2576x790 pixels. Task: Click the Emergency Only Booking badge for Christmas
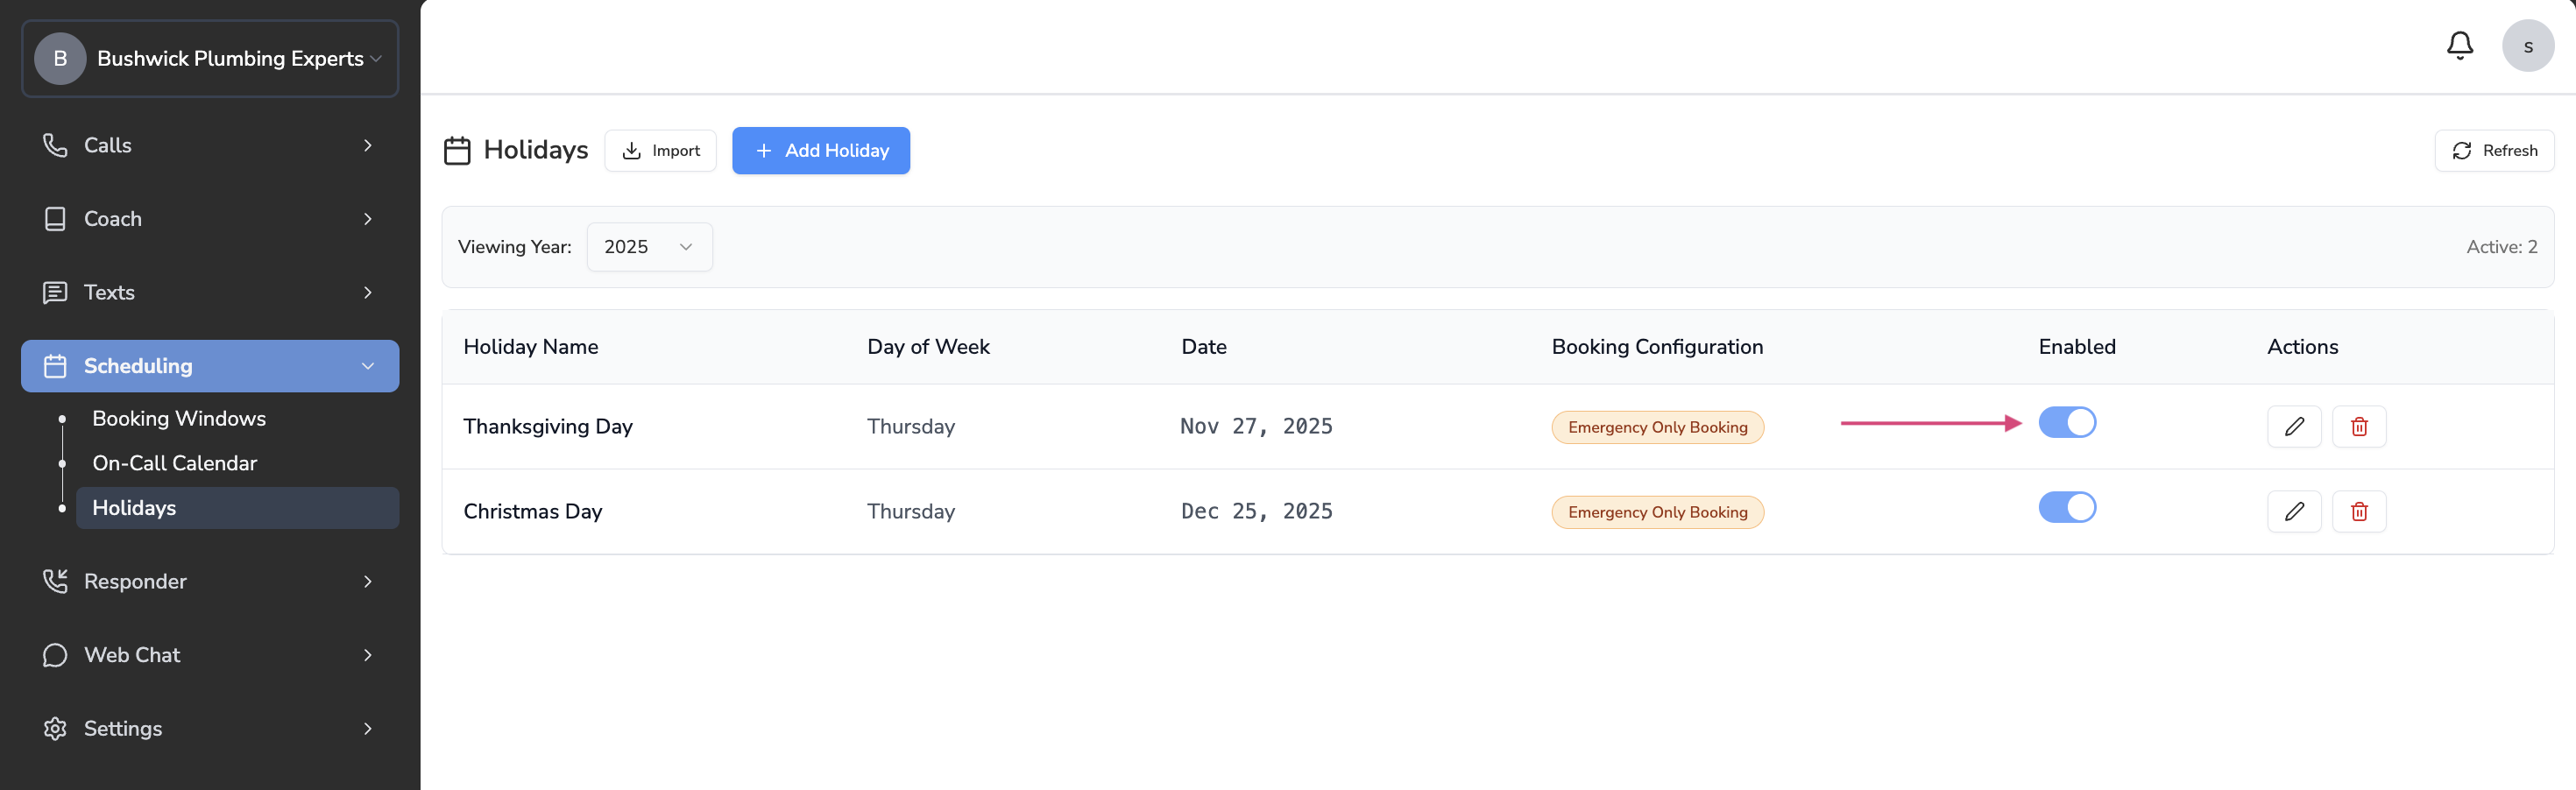(1657, 512)
